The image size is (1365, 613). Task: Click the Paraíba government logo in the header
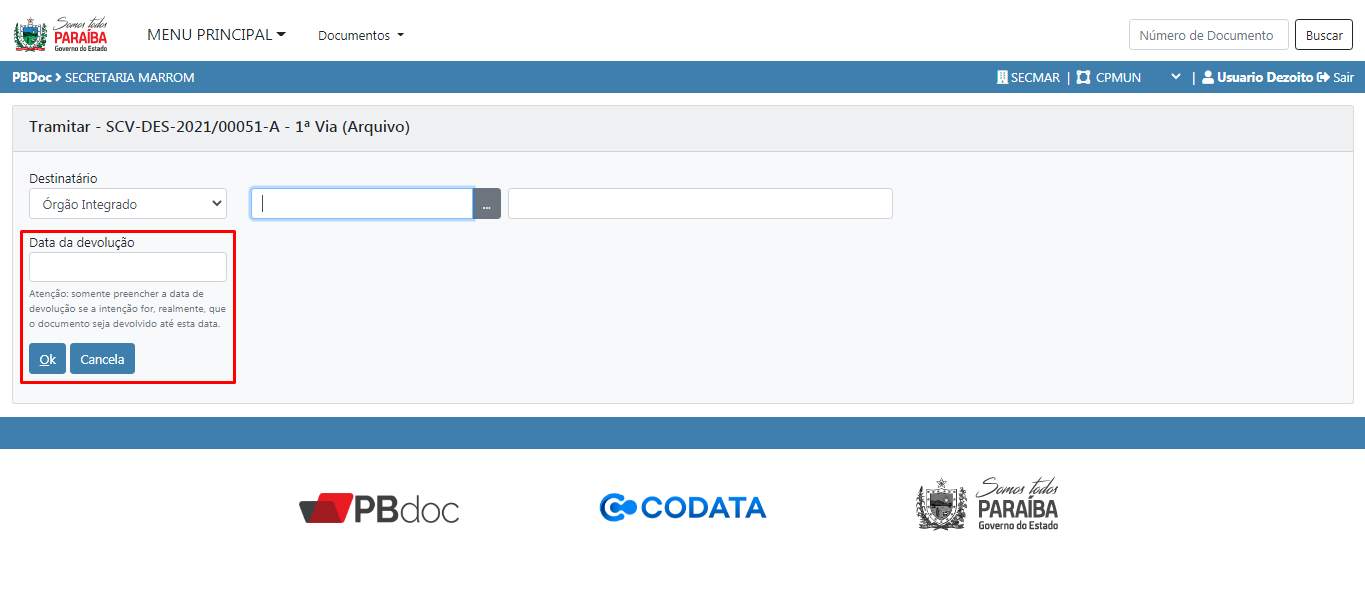click(61, 34)
